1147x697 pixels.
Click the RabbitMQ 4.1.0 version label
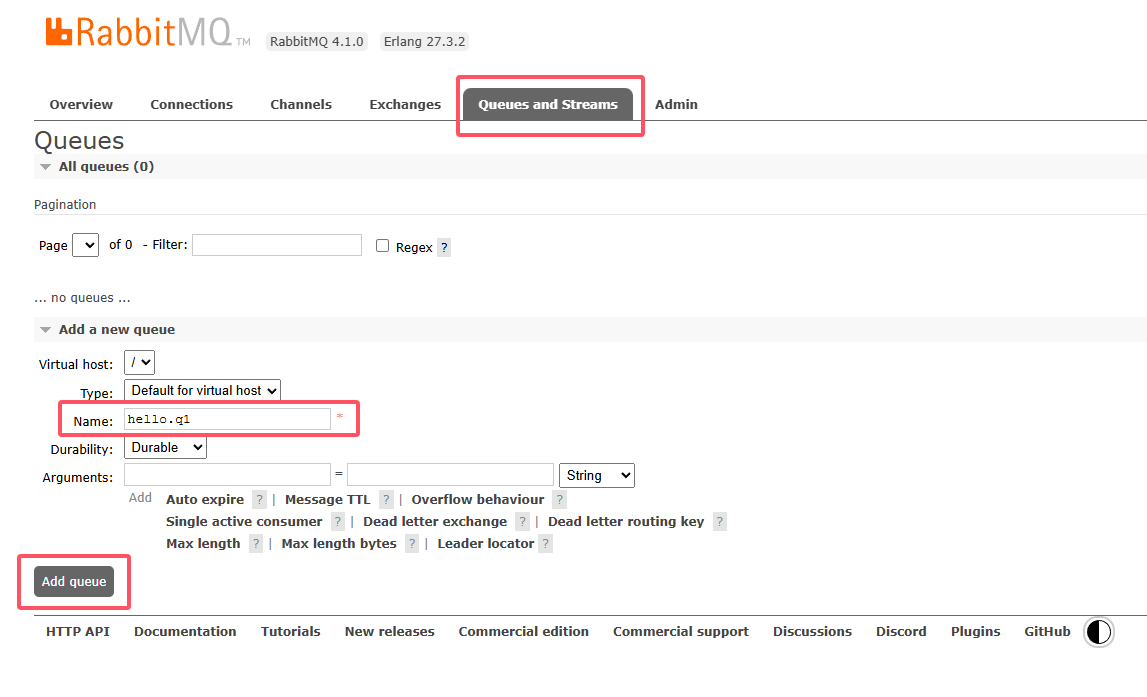(317, 42)
